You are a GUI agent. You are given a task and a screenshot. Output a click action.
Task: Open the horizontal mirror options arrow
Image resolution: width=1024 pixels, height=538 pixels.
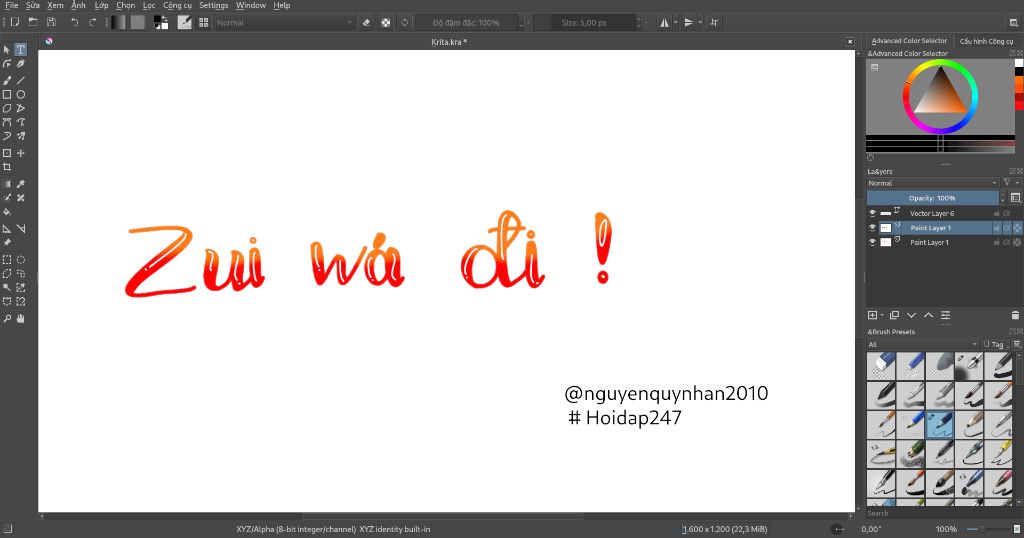click(x=675, y=22)
